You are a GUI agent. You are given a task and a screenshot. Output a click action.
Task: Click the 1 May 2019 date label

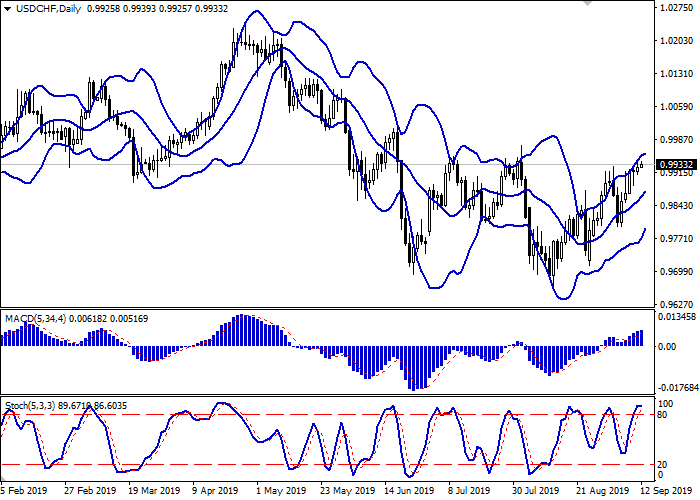pos(281,491)
